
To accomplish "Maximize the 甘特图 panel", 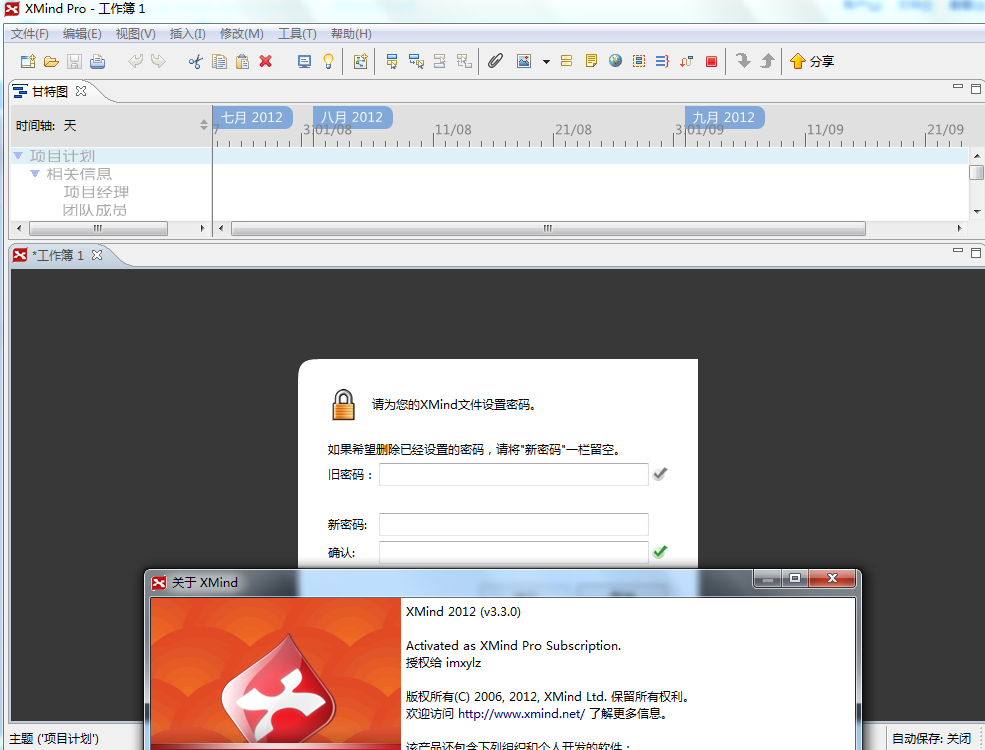I will (976, 89).
